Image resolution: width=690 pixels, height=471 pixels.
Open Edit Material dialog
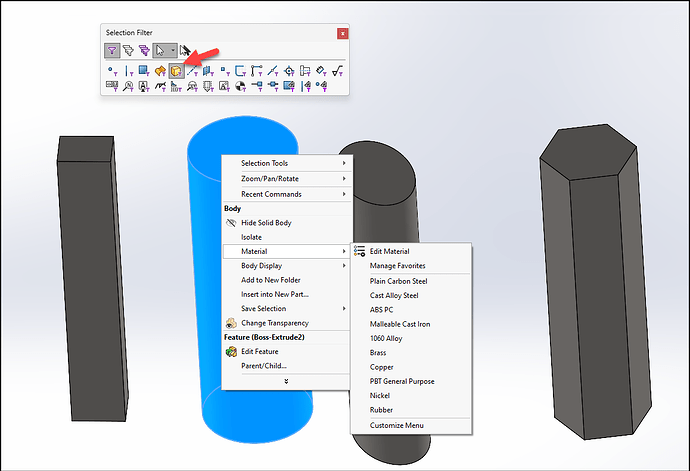point(389,251)
